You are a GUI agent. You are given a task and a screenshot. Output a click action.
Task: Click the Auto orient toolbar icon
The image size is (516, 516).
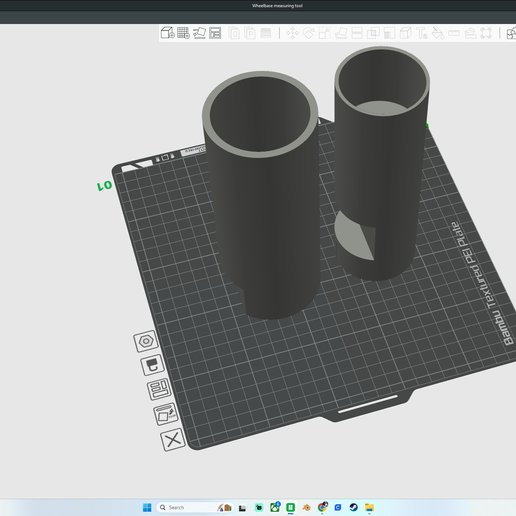tap(199, 33)
